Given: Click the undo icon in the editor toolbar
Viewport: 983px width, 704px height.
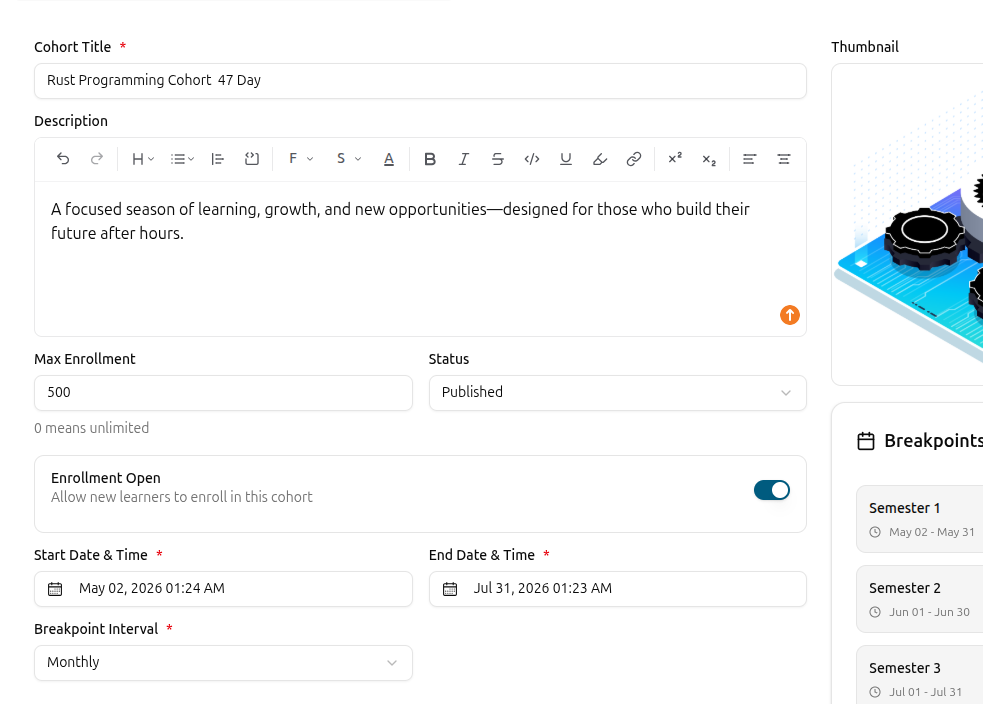Looking at the screenshot, I should pyautogui.click(x=63, y=159).
